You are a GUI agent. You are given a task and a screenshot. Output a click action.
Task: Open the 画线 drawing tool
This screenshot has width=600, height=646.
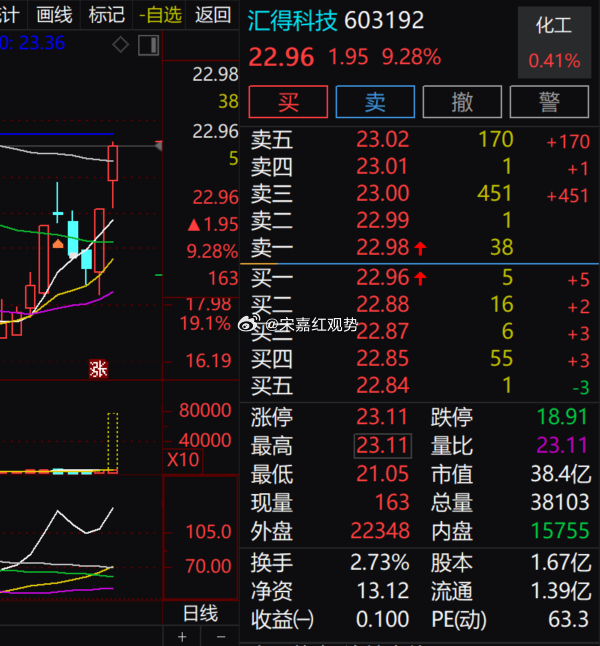point(54,15)
